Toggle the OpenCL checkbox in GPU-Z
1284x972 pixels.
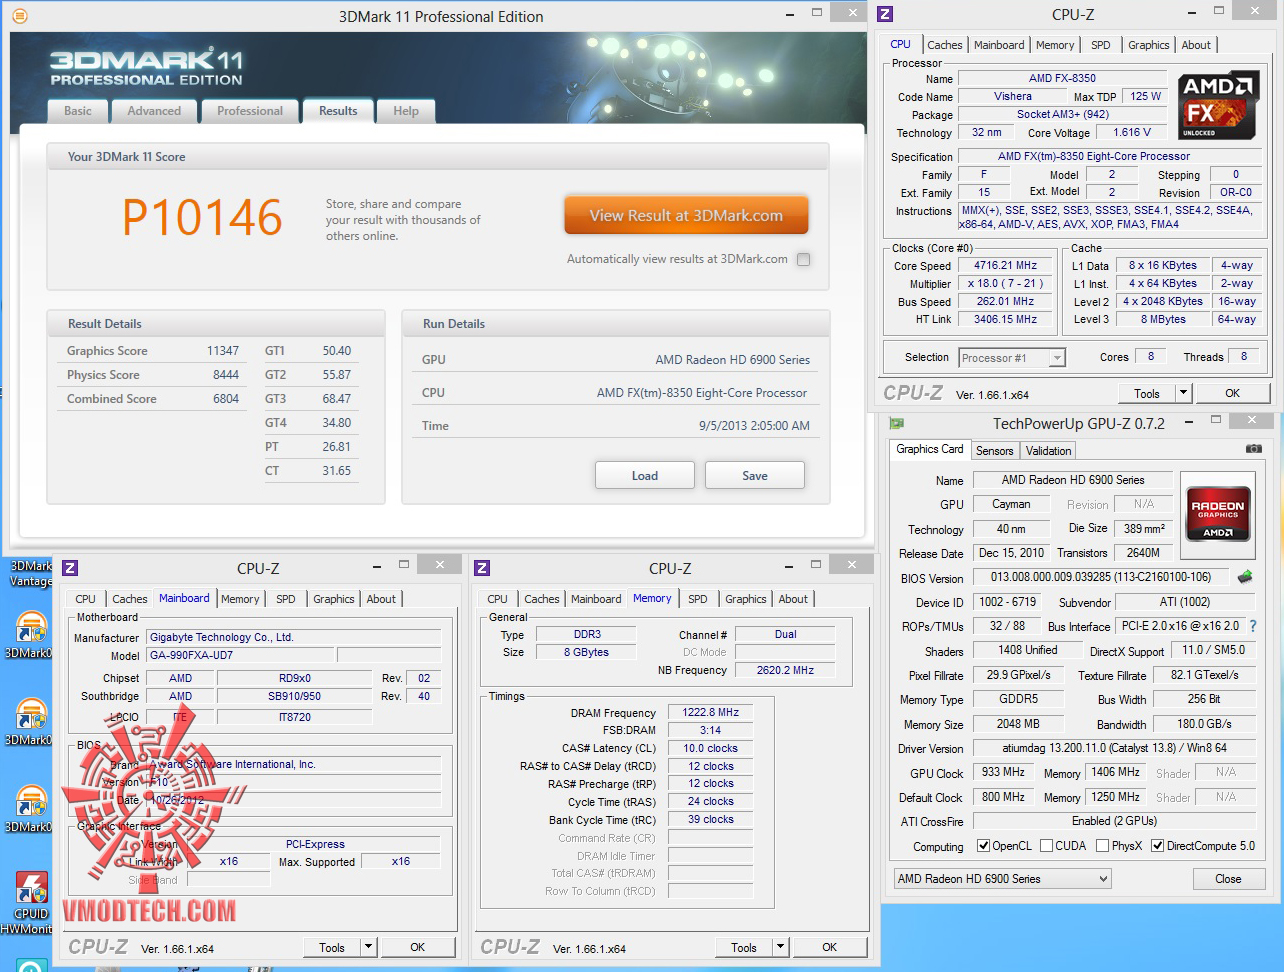[x=983, y=846]
